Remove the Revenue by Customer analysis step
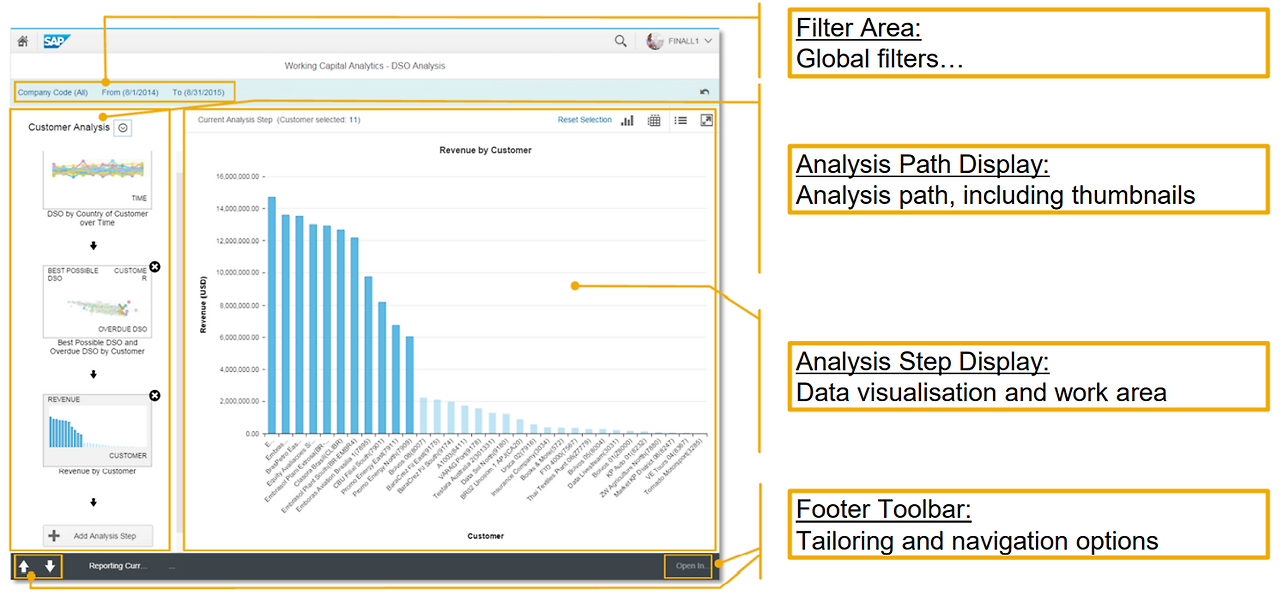Viewport: 1280px width, 593px height. (155, 395)
